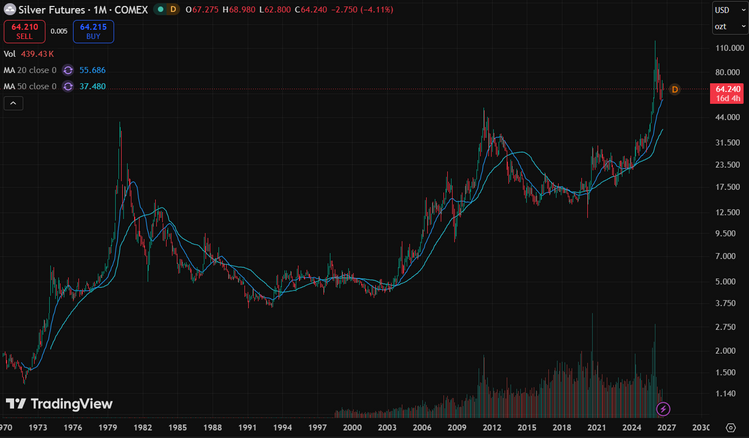The width and height of the screenshot is (749, 438).
Task: Click the 2000 time axis label
Action: (352, 428)
